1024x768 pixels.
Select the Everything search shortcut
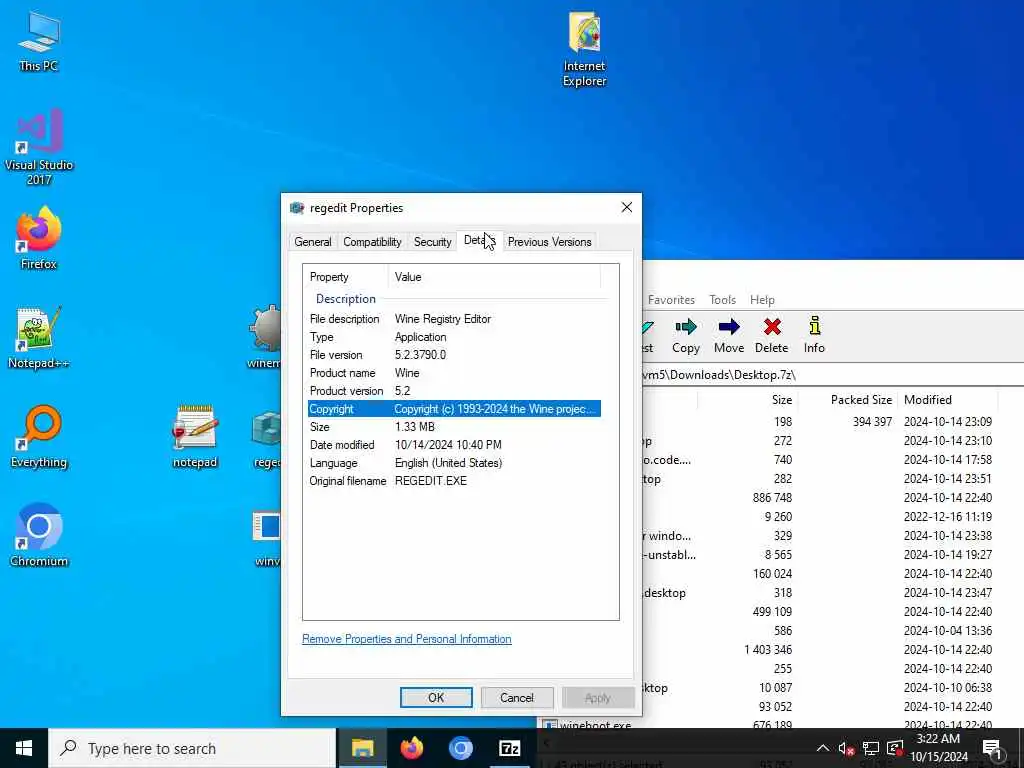39,436
